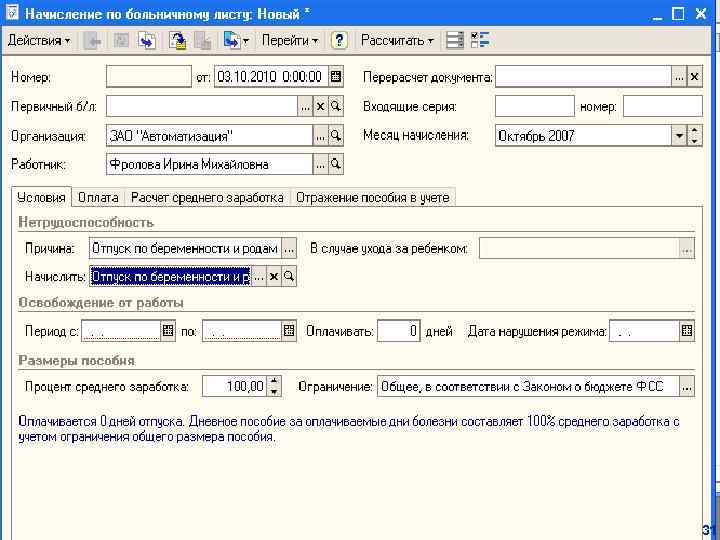
Task: Open calendar for document date field
Action: pyautogui.click(x=336, y=77)
